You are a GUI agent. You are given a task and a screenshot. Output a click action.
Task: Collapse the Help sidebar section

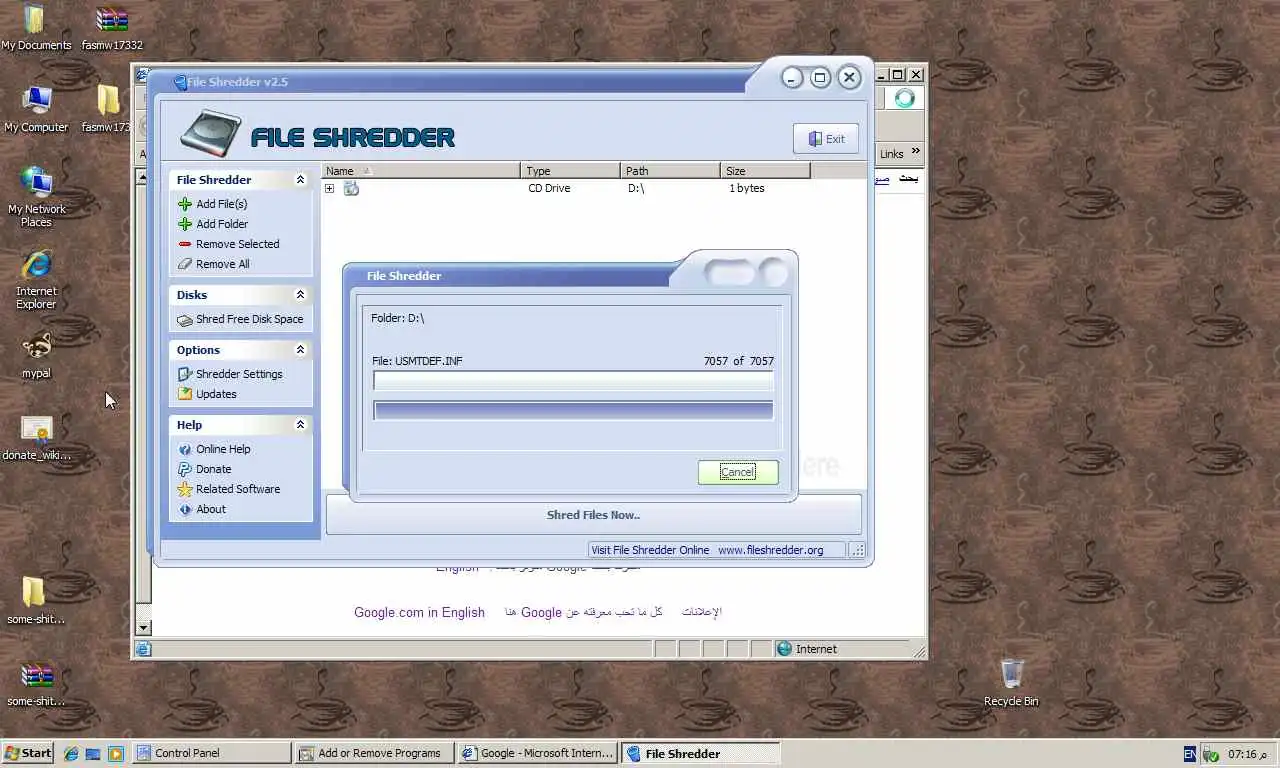(x=300, y=425)
